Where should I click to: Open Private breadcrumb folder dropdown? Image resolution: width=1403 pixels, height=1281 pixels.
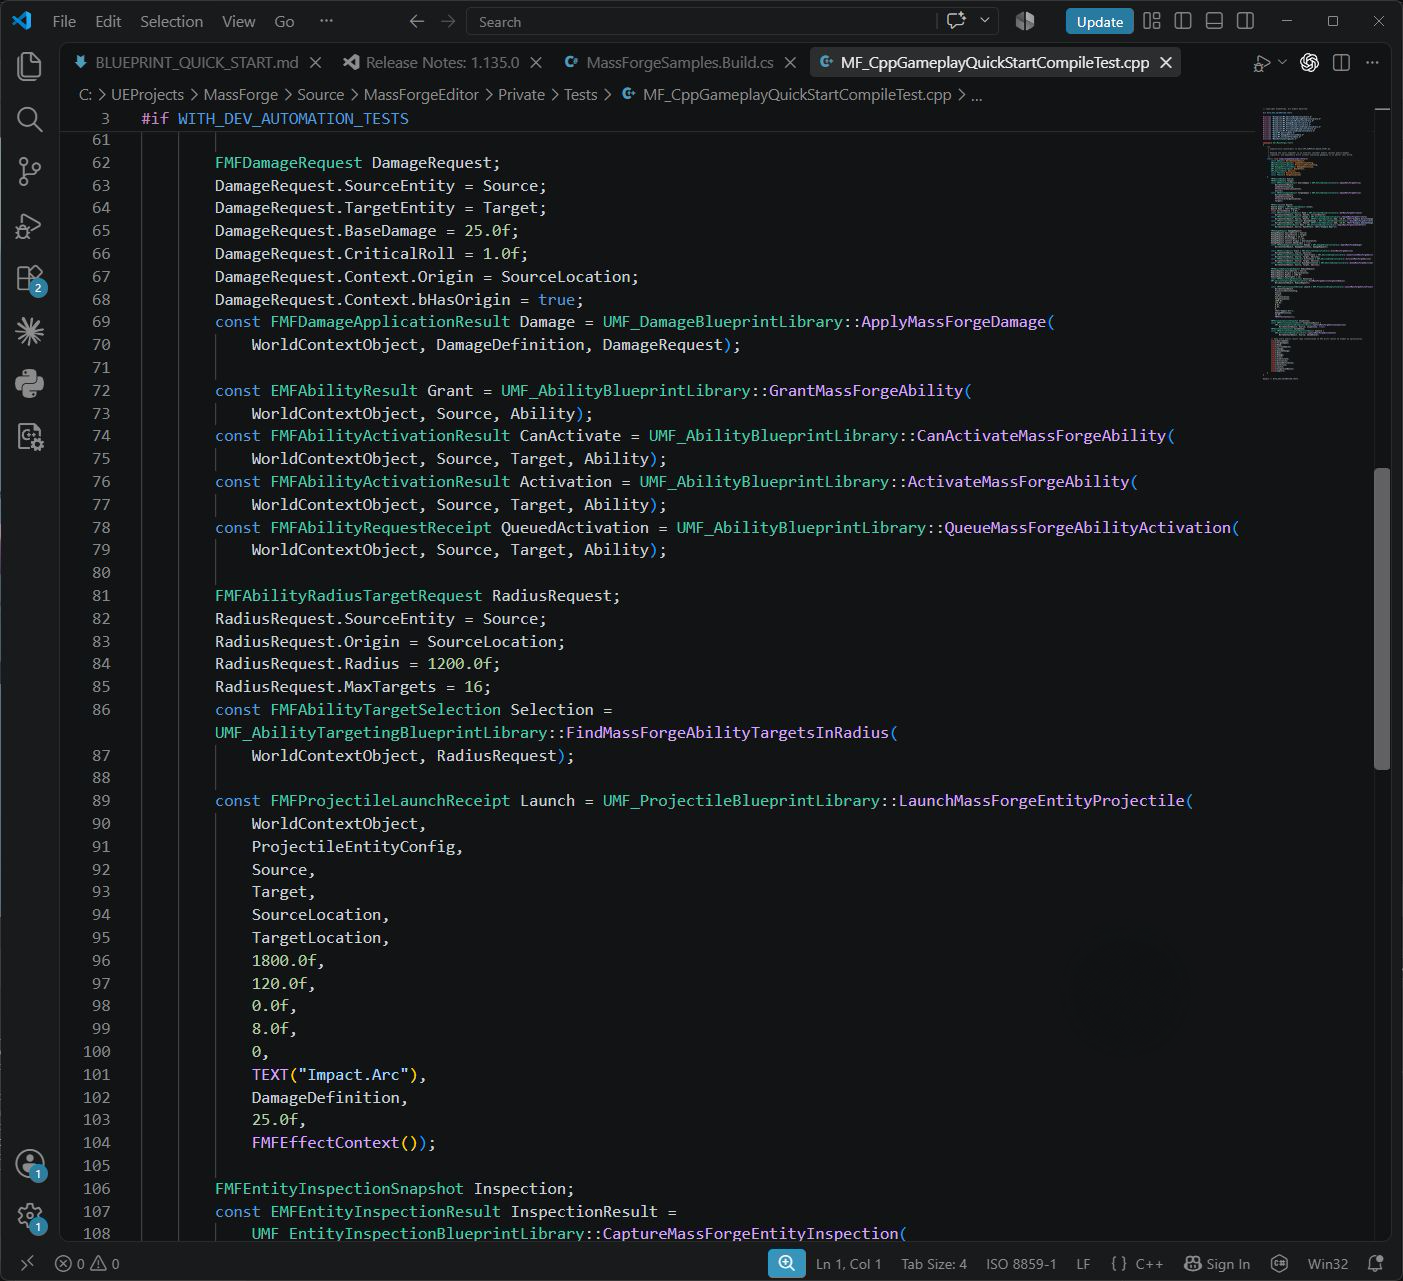pyautogui.click(x=521, y=95)
